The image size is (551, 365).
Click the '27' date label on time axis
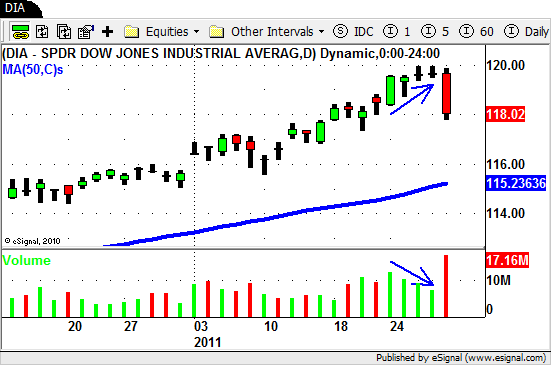pyautogui.click(x=131, y=326)
